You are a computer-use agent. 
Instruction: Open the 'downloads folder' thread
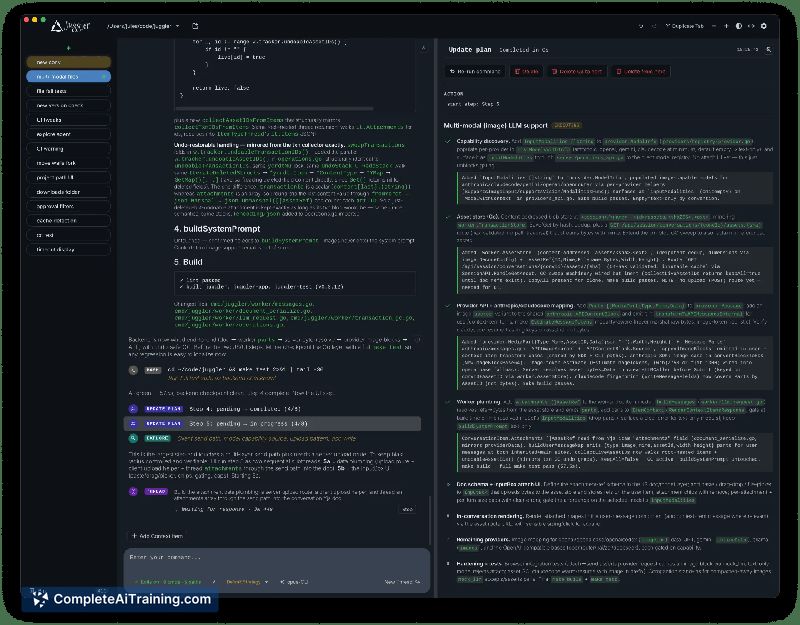68,192
